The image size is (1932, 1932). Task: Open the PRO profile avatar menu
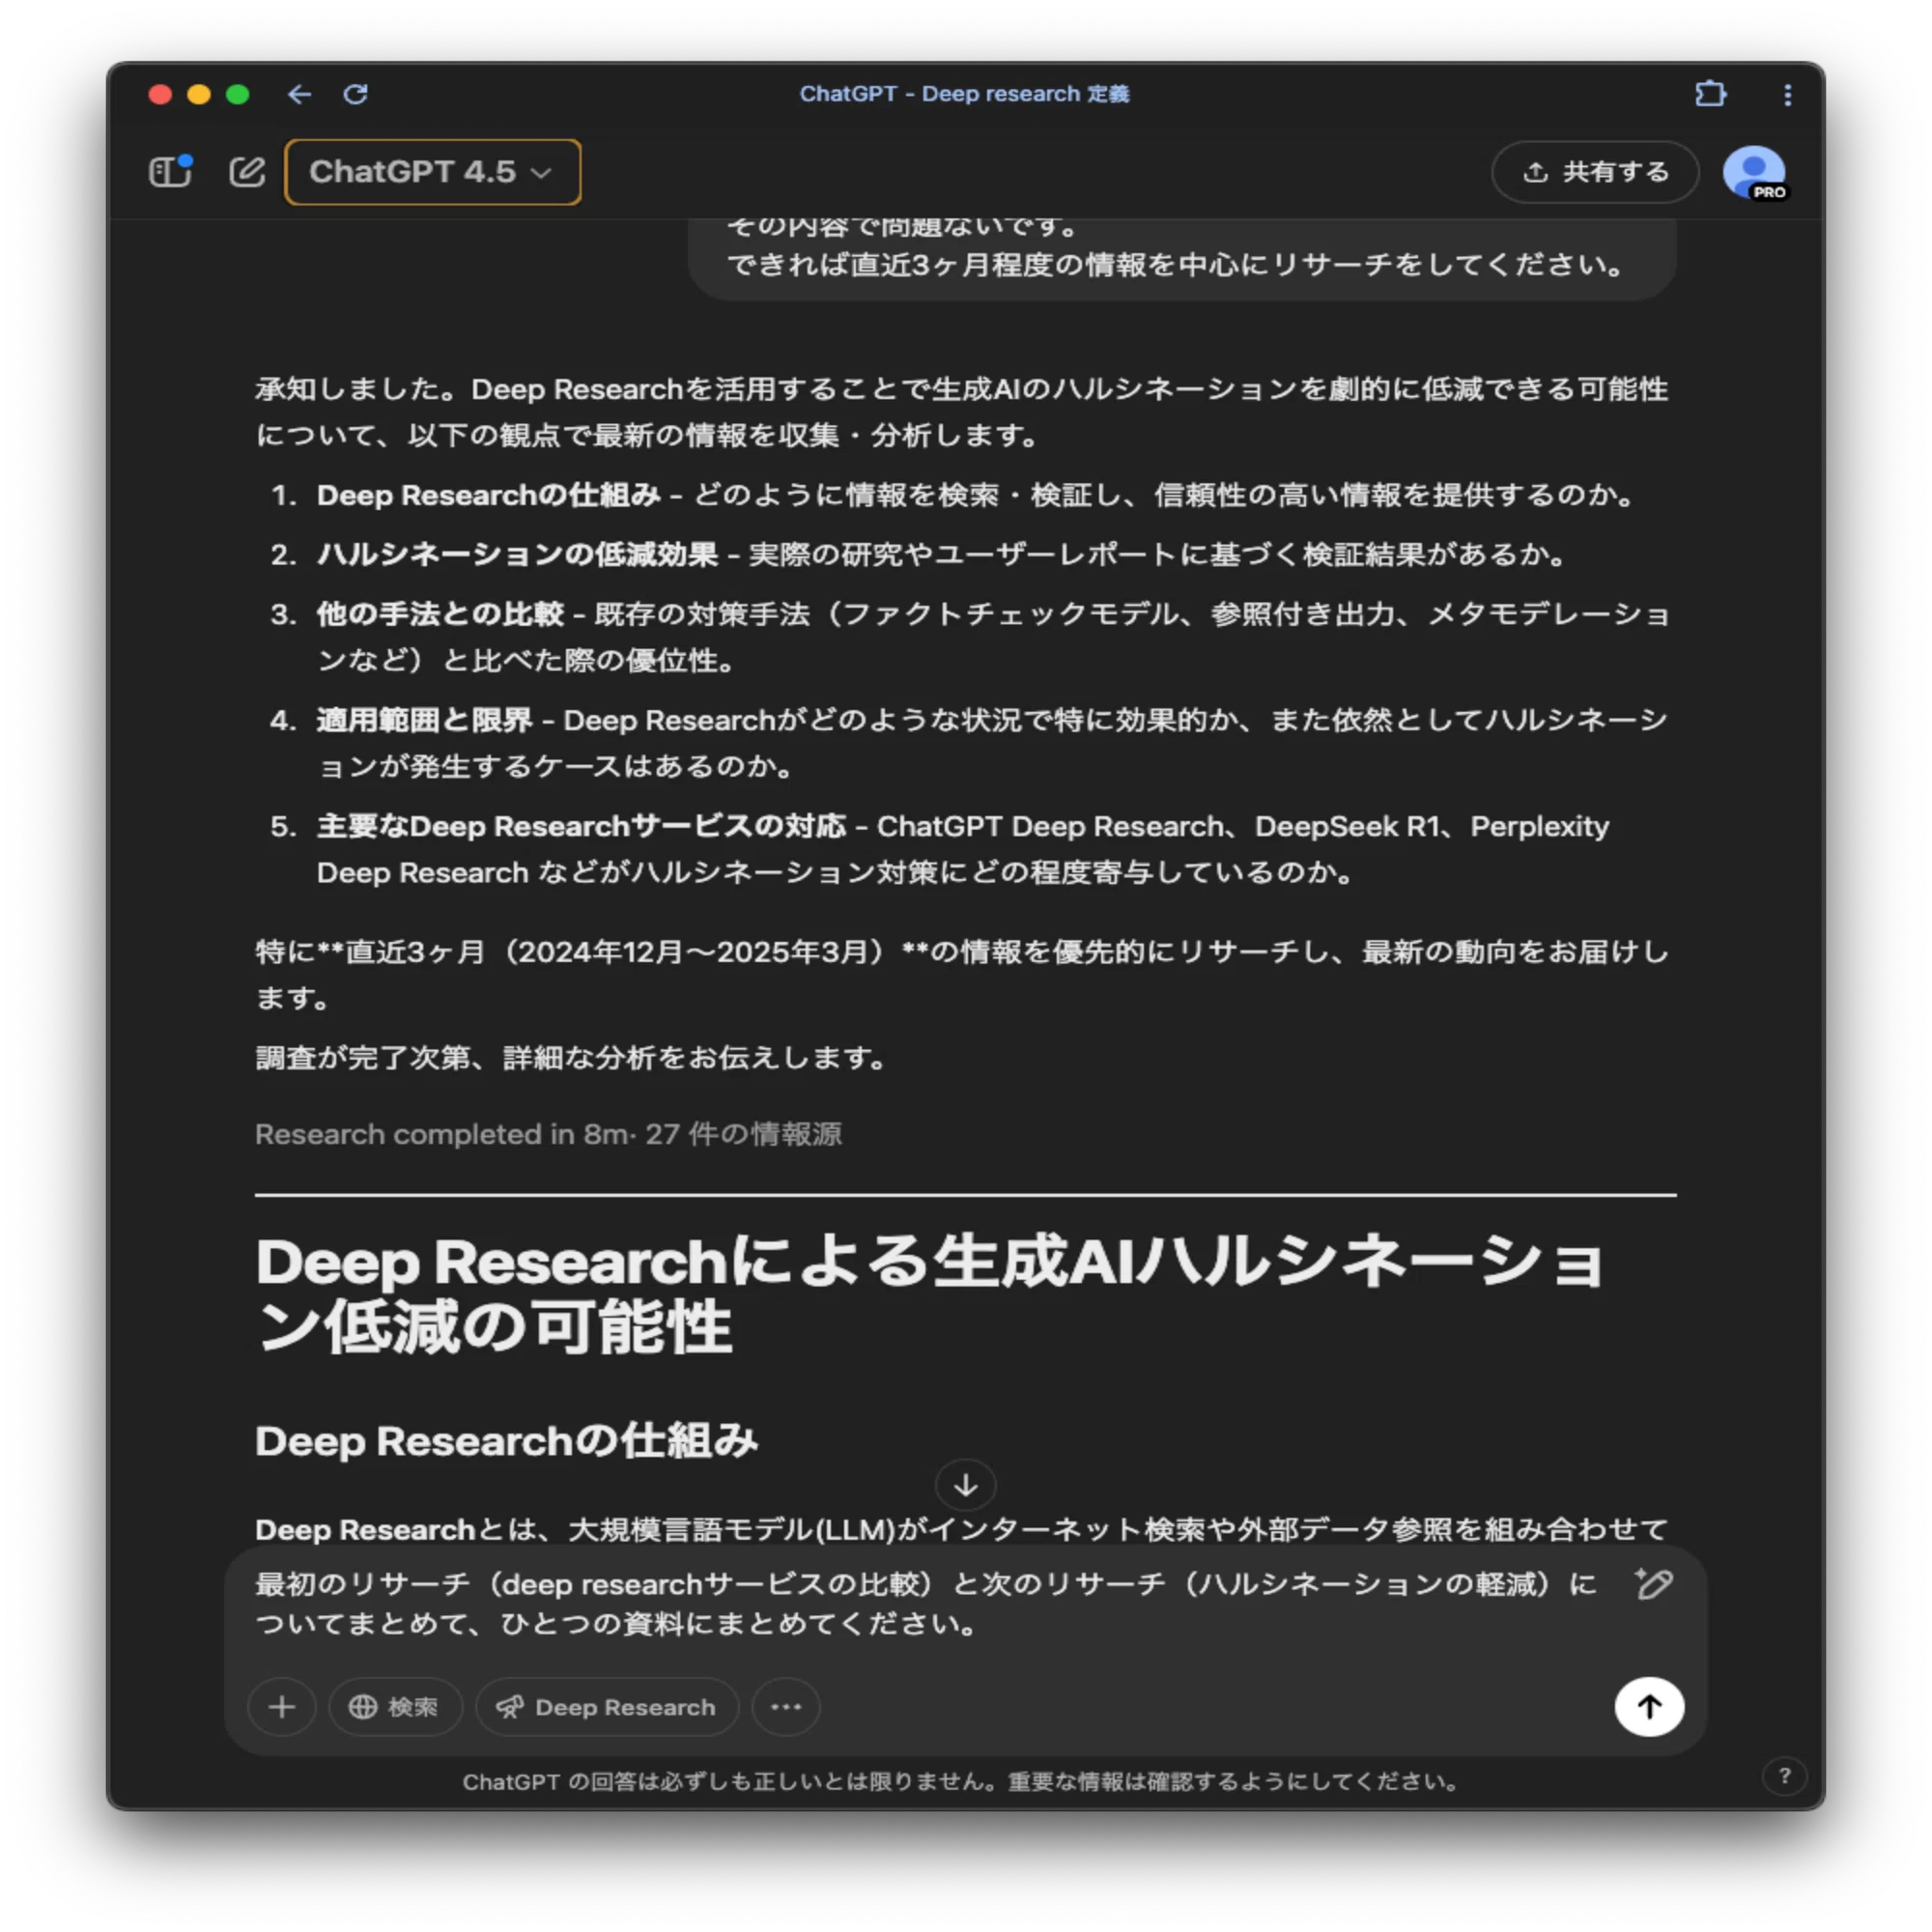click(x=1754, y=173)
